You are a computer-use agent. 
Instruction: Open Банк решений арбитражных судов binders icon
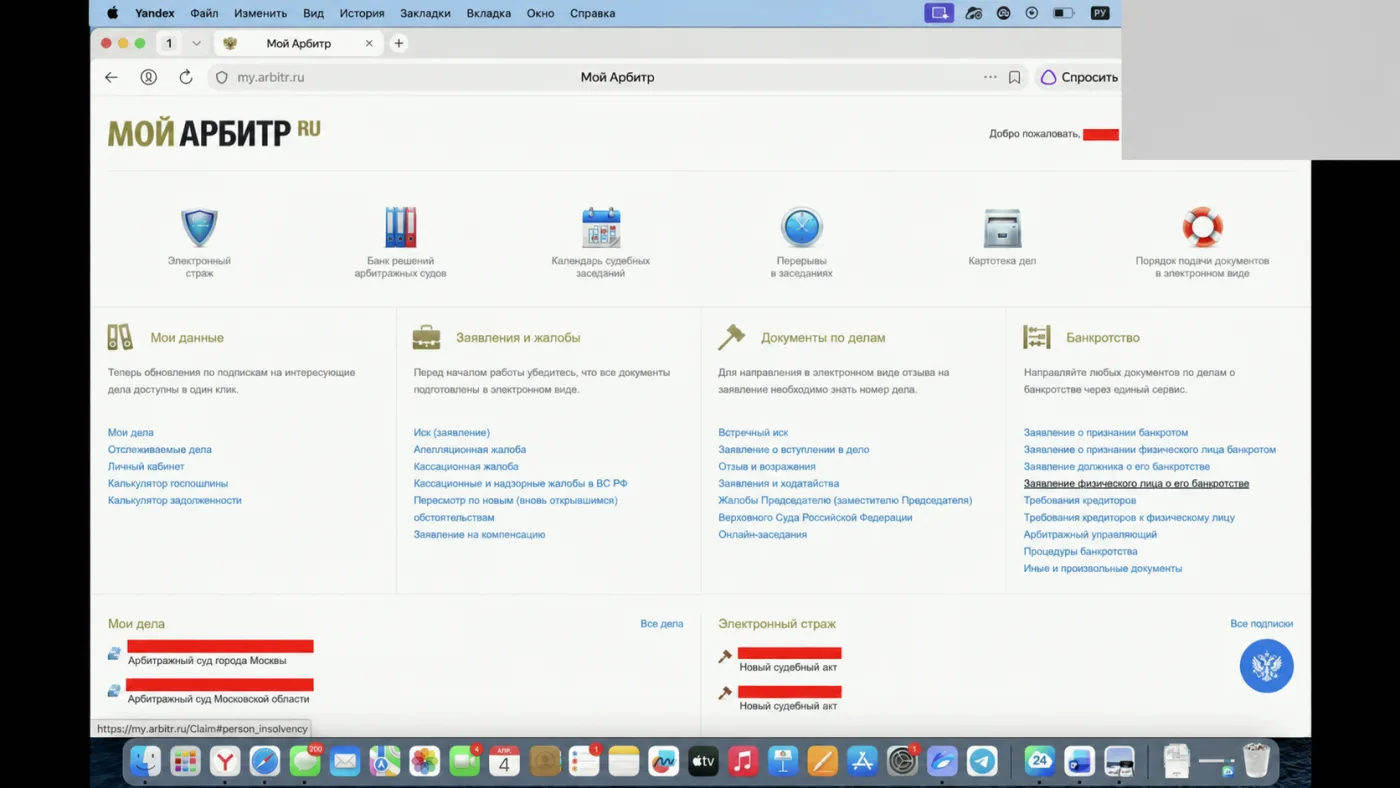[x=400, y=228]
